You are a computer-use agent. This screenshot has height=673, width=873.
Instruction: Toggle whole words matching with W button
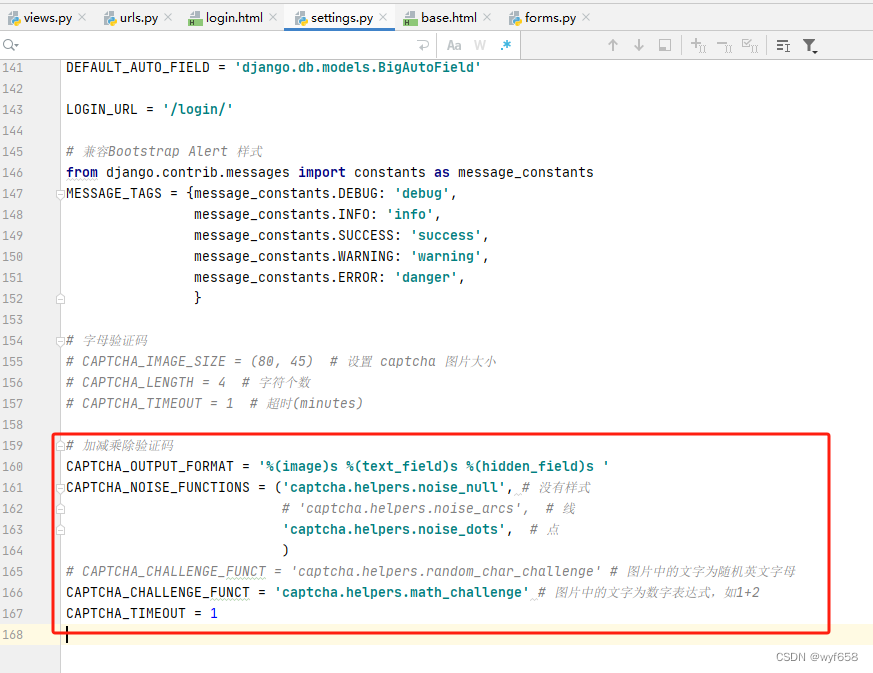pyautogui.click(x=479, y=45)
